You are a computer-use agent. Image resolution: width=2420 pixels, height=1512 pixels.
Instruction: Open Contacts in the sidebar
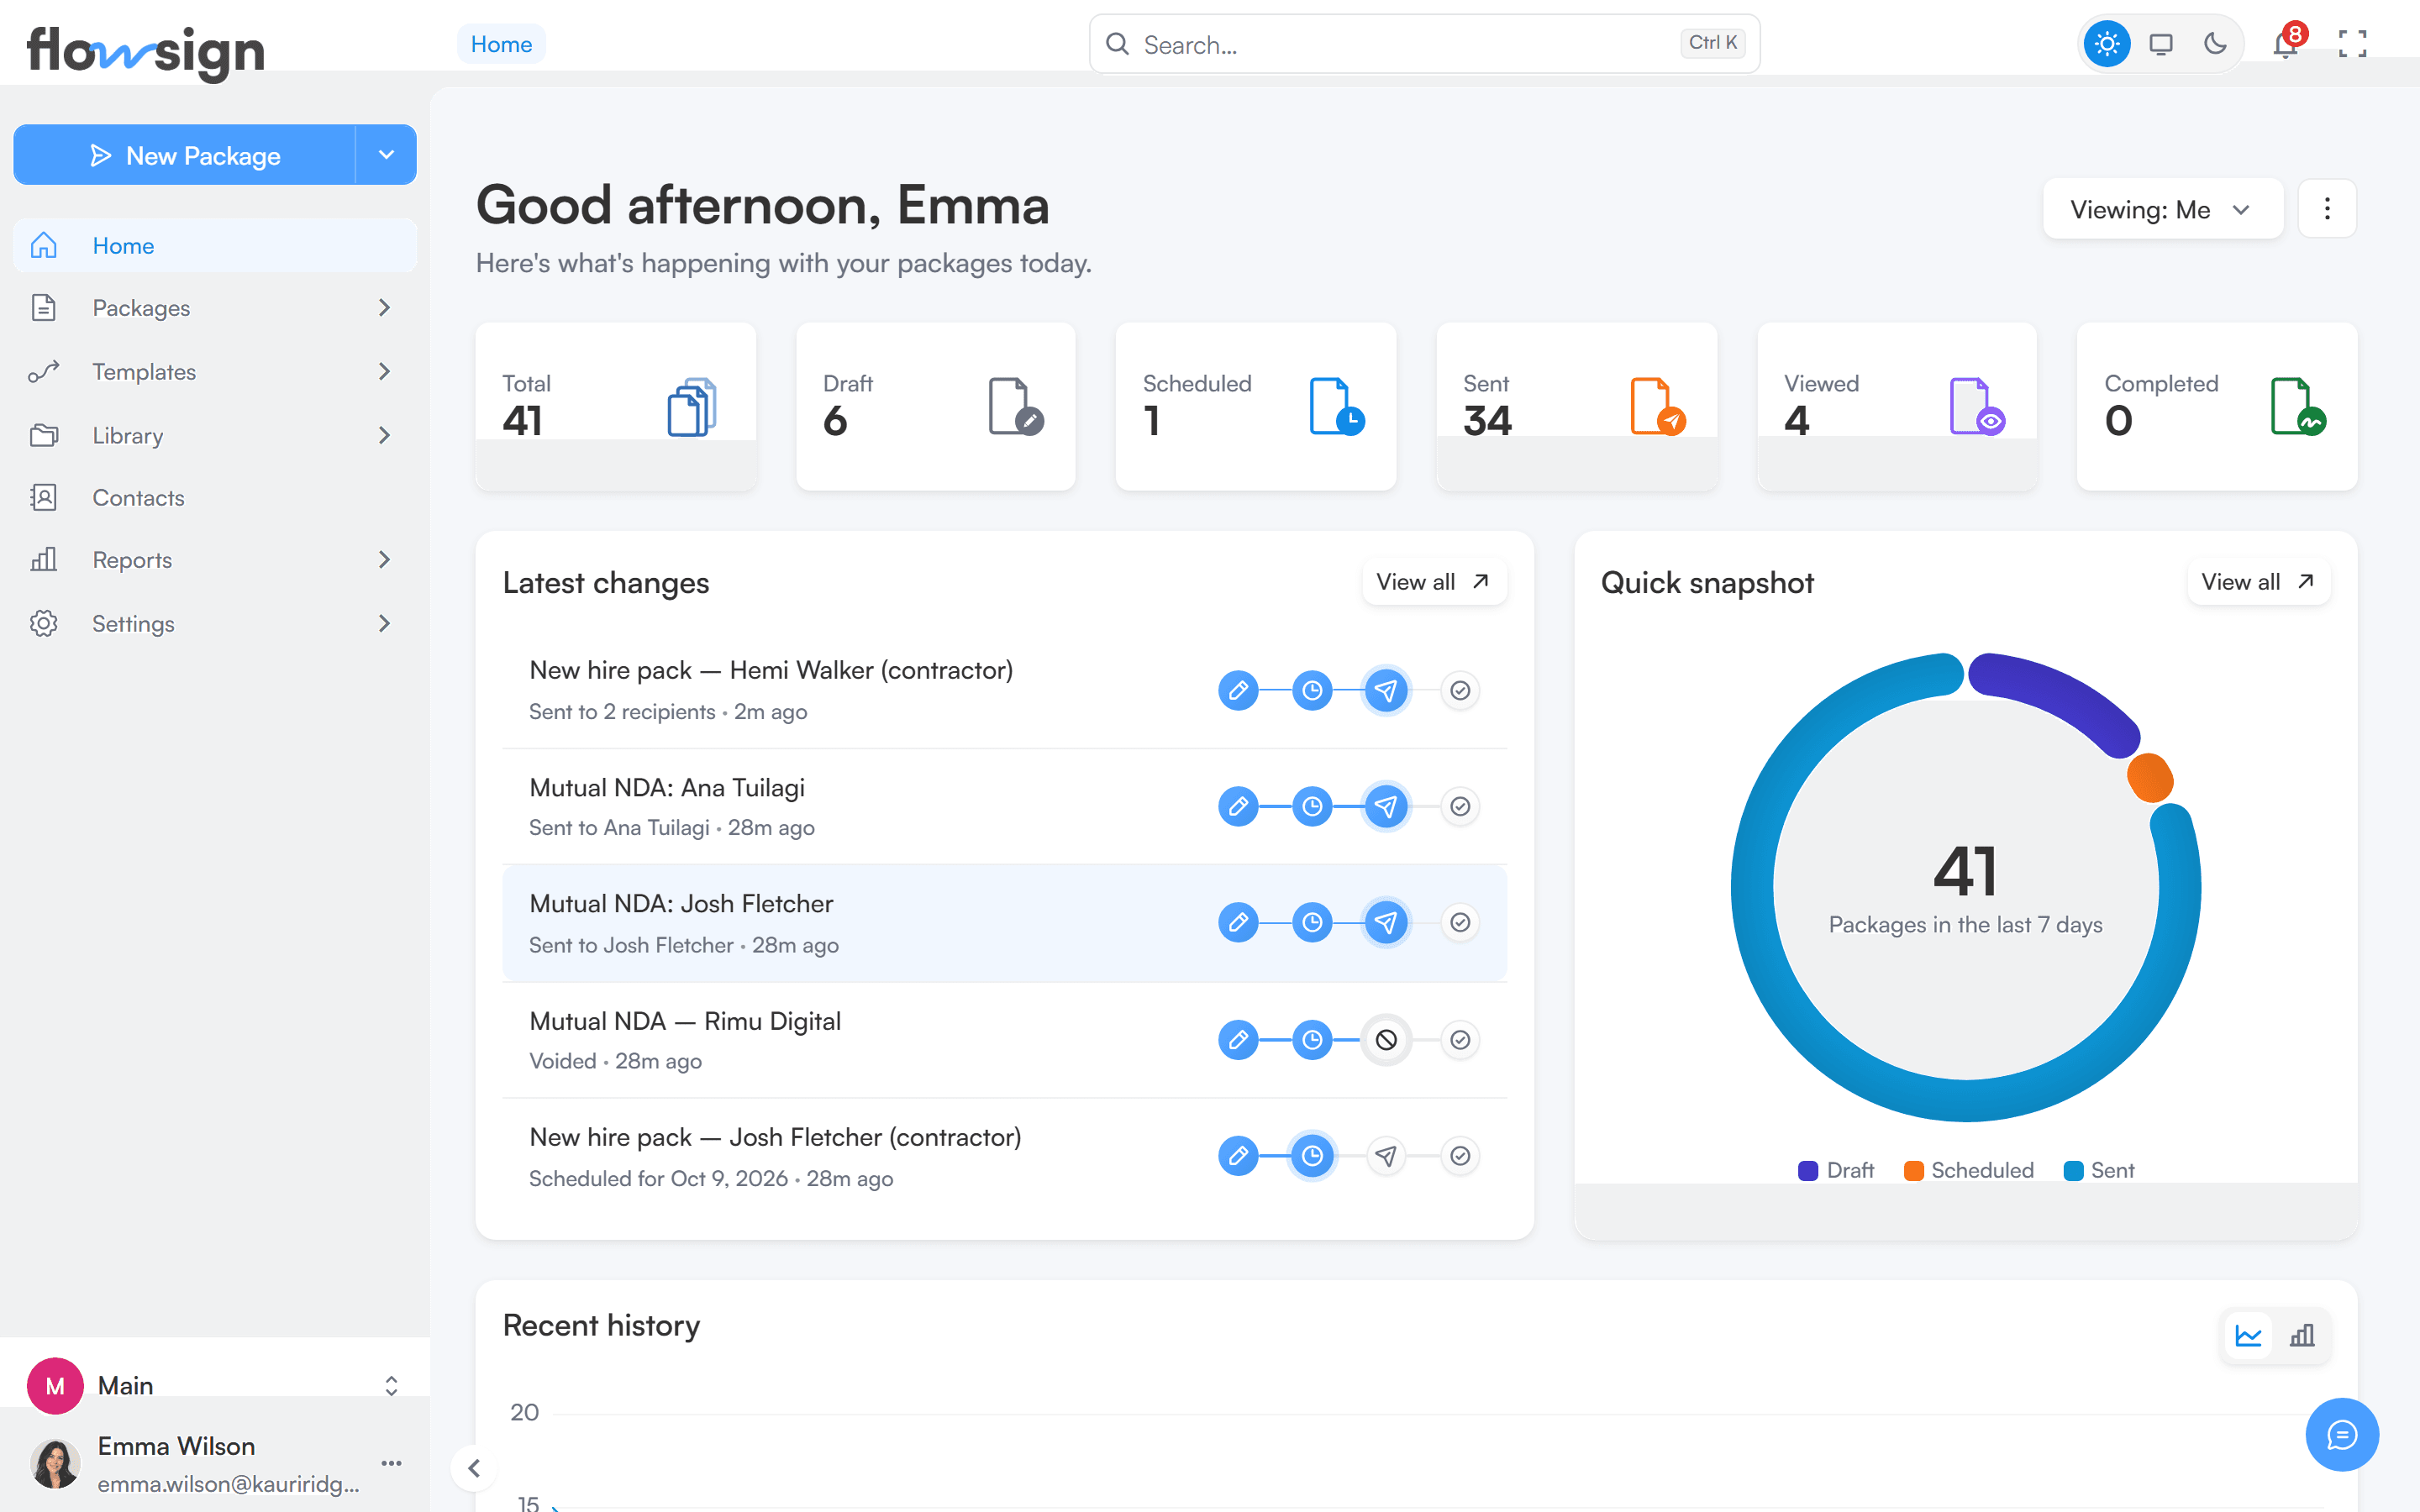tap(214, 498)
